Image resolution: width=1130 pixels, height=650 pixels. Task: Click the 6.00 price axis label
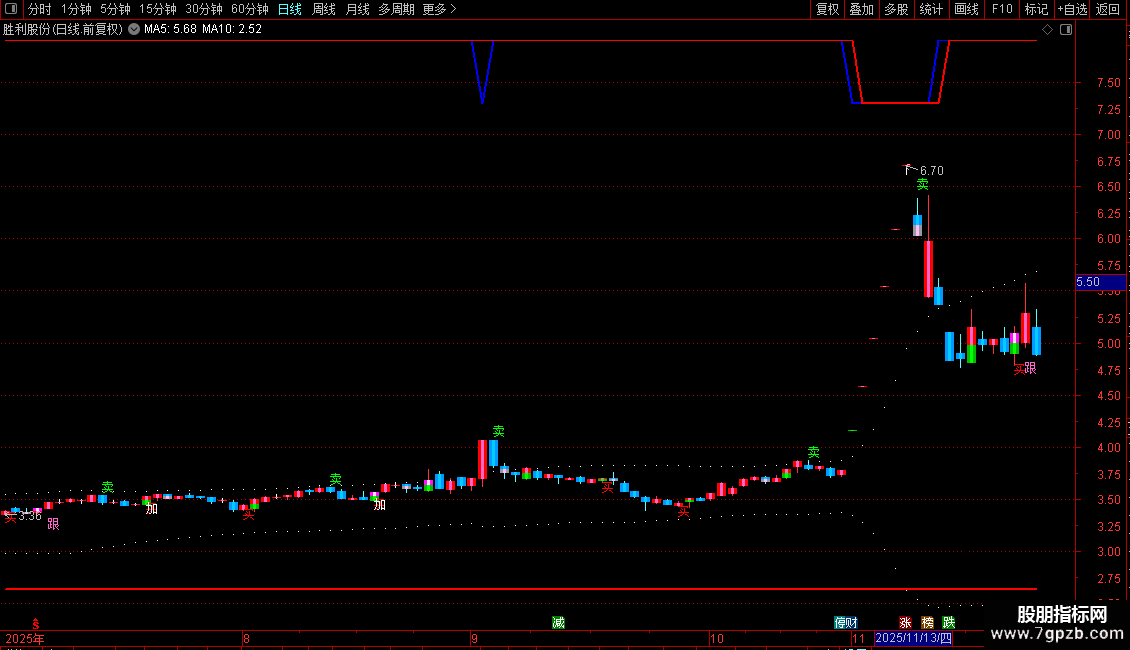pyautogui.click(x=1108, y=239)
